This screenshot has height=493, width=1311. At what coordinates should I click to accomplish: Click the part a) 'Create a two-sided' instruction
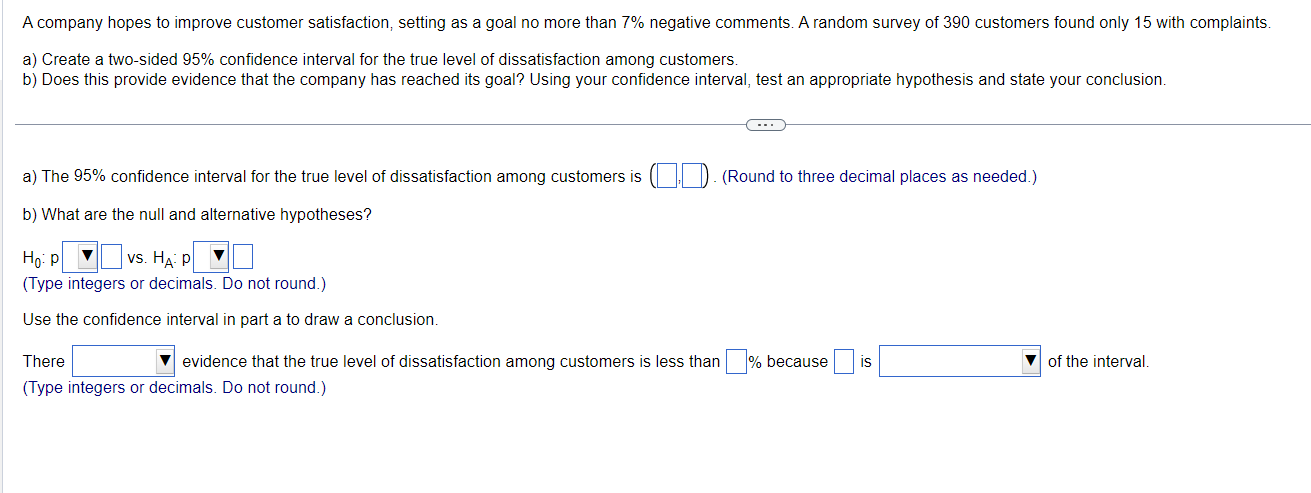click(x=380, y=61)
